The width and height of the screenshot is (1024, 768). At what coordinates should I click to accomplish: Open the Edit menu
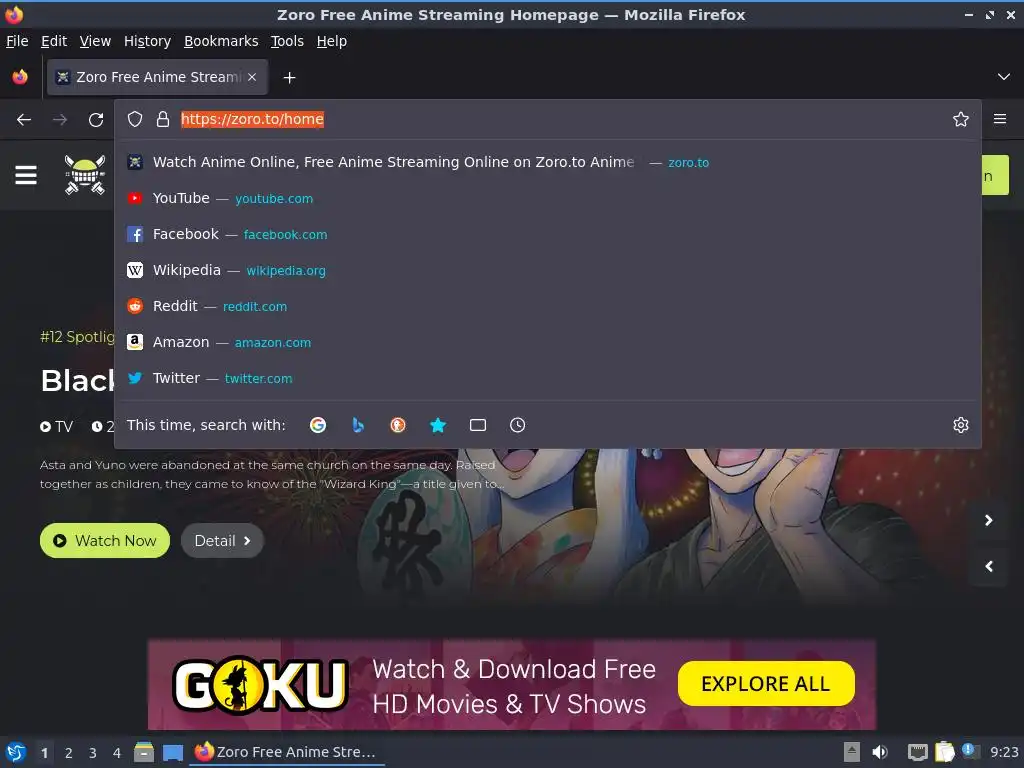54,41
